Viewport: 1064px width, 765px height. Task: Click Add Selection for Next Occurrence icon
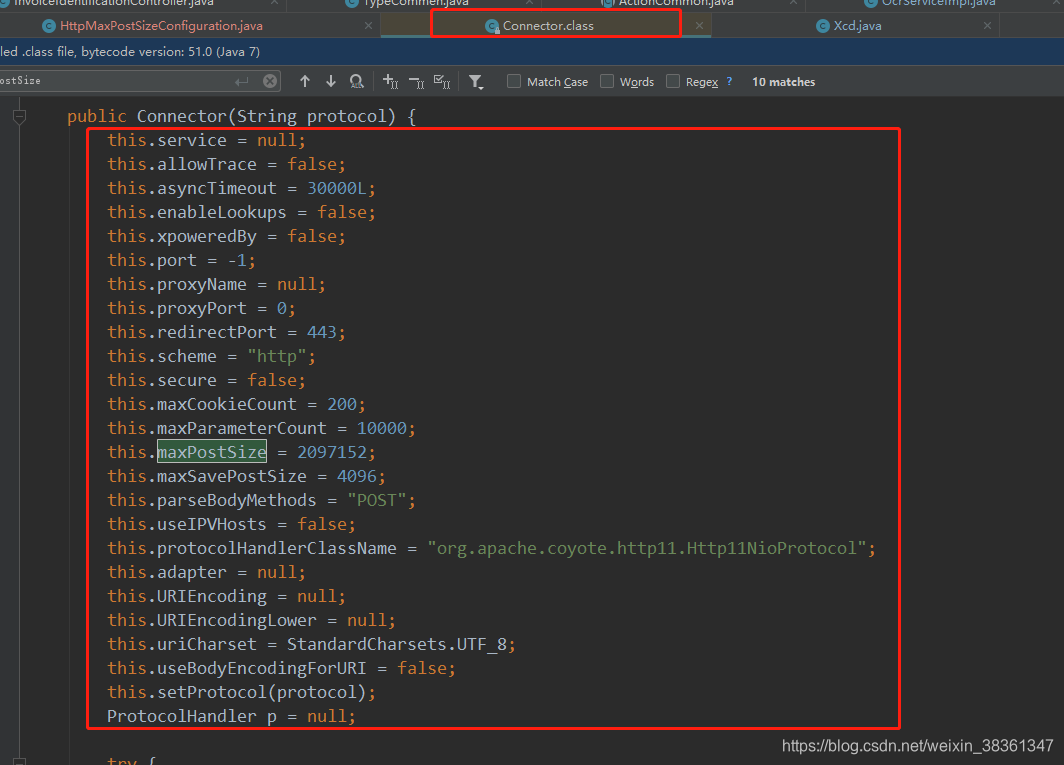click(x=389, y=82)
